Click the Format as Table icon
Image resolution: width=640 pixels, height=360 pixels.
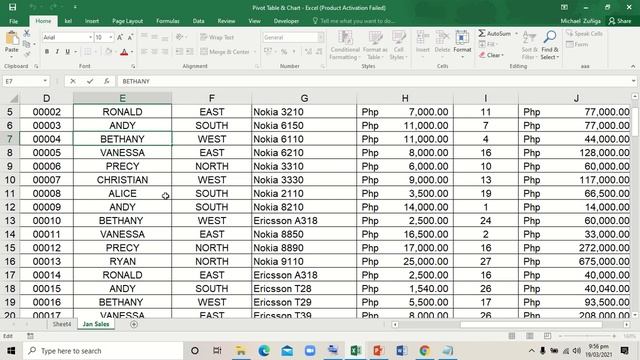tap(375, 38)
